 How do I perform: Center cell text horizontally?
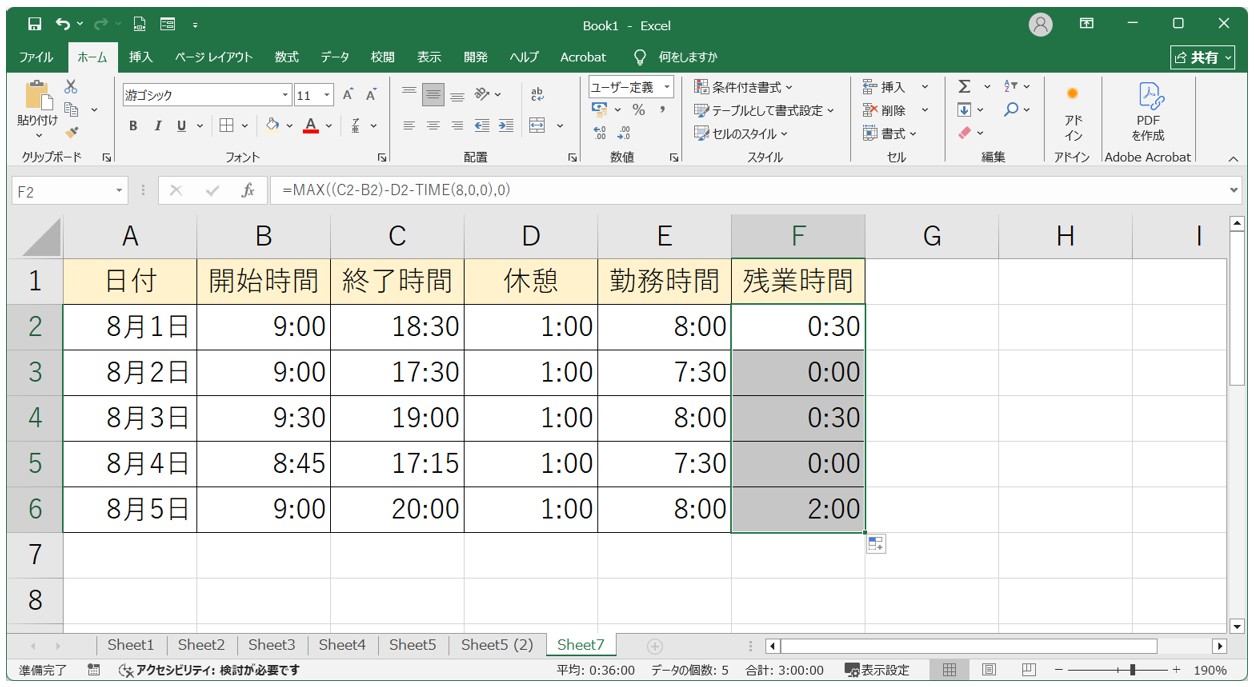coord(433,126)
